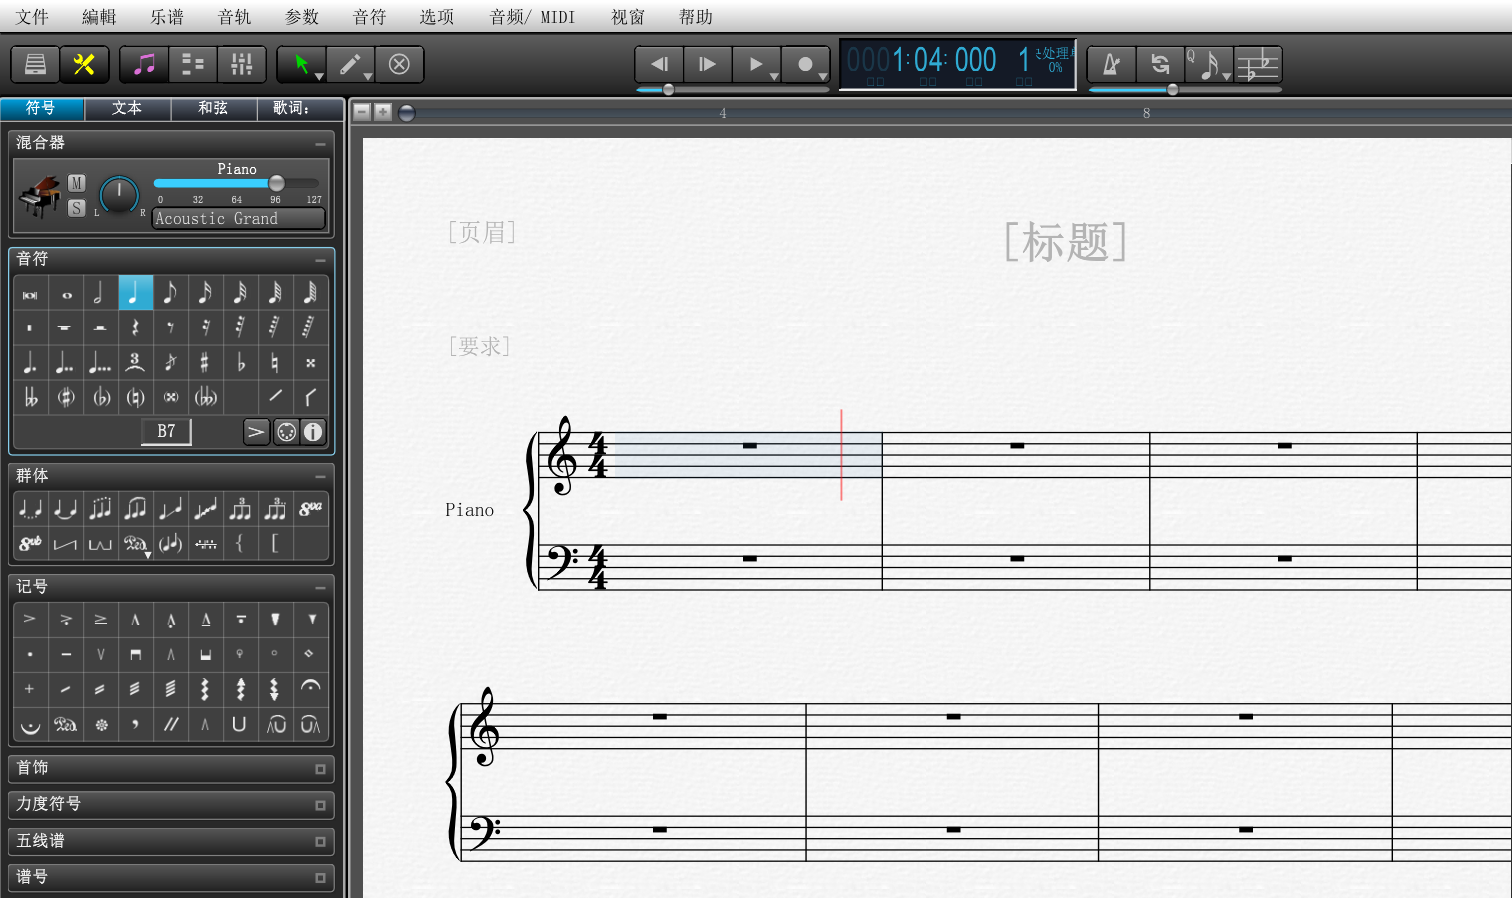Expand the 五线谱 staff panel
Viewport: 1512px width, 898px height.
[320, 842]
